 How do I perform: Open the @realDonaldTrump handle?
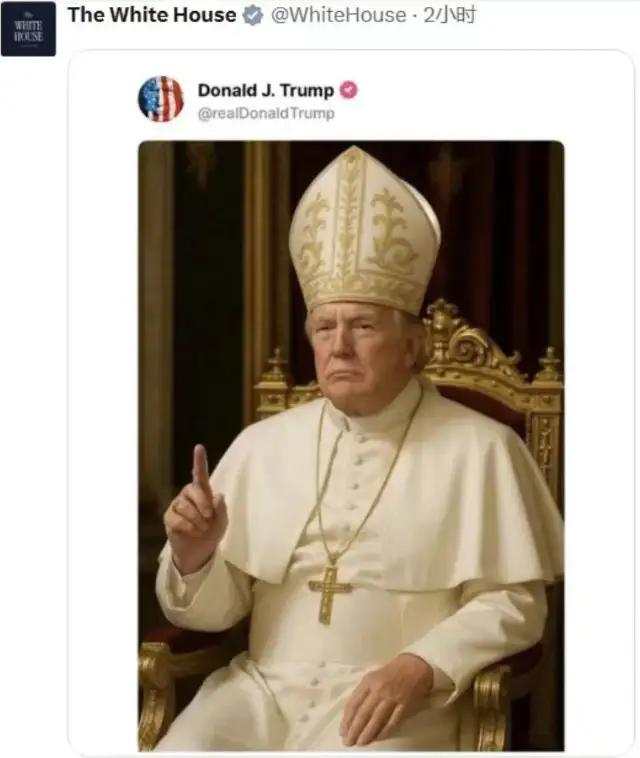coord(265,113)
